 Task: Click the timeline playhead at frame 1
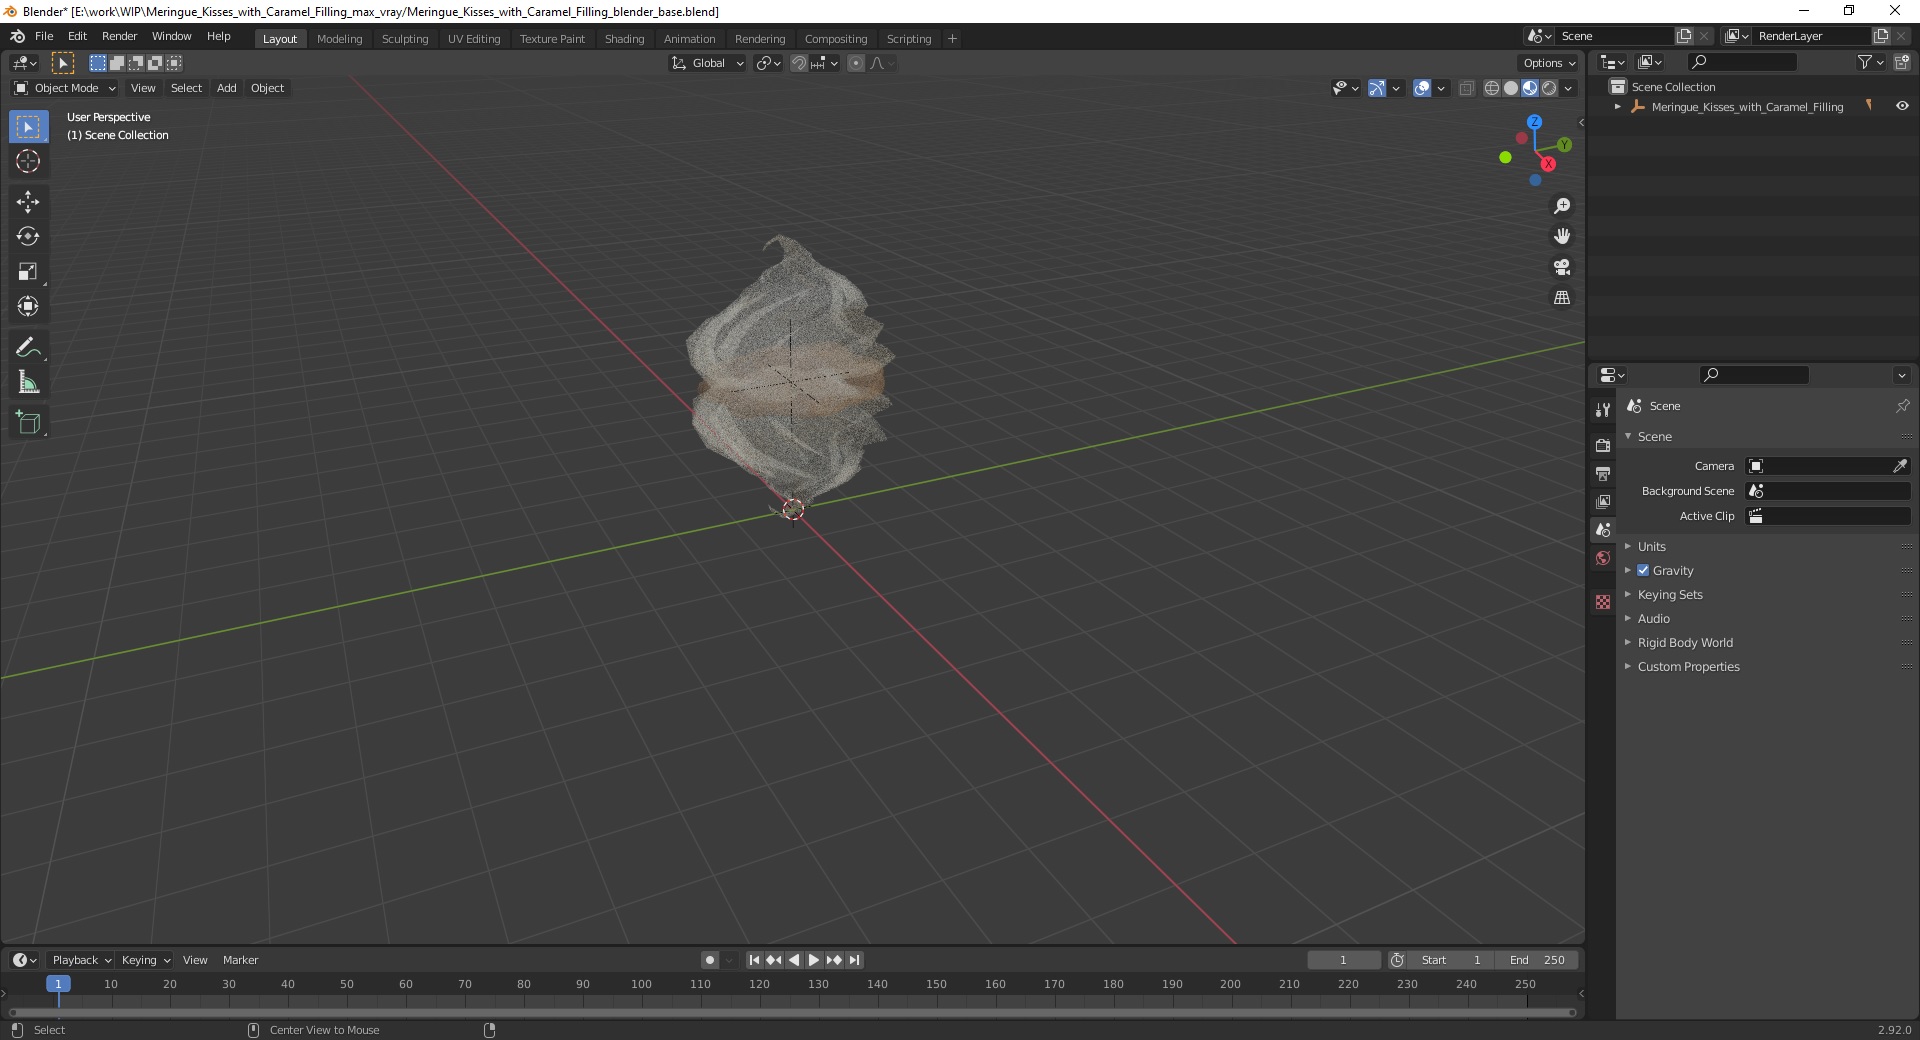click(x=58, y=984)
